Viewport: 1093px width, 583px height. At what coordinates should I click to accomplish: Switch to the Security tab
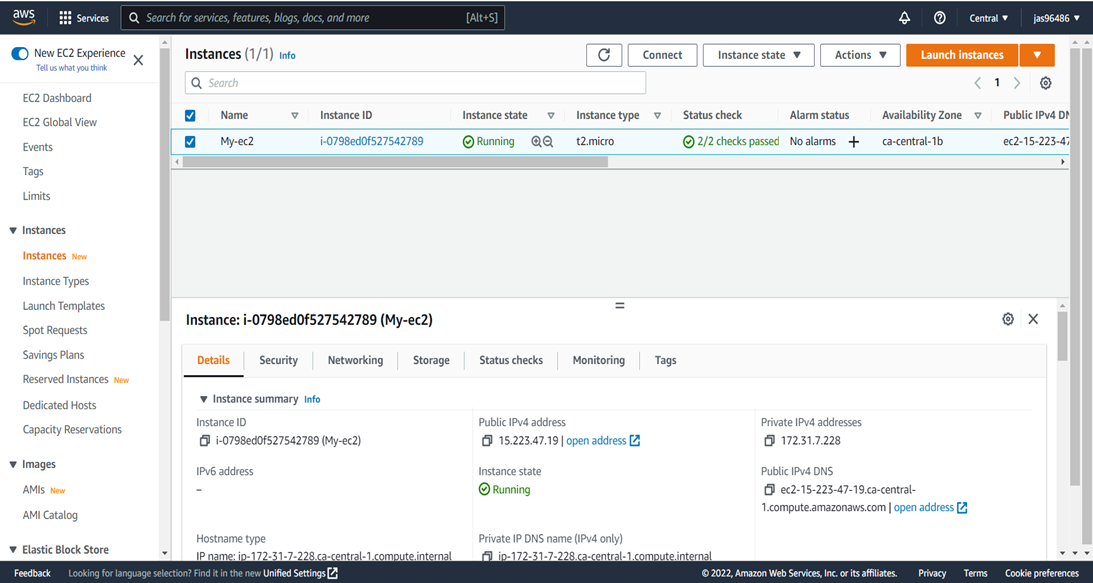[x=278, y=361]
